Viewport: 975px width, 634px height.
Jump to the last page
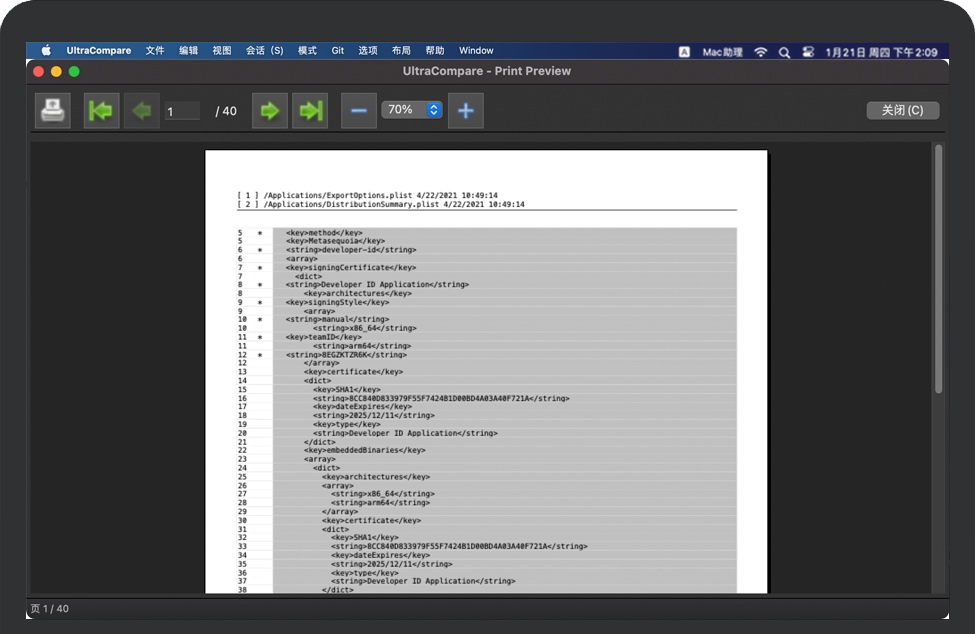click(x=310, y=110)
